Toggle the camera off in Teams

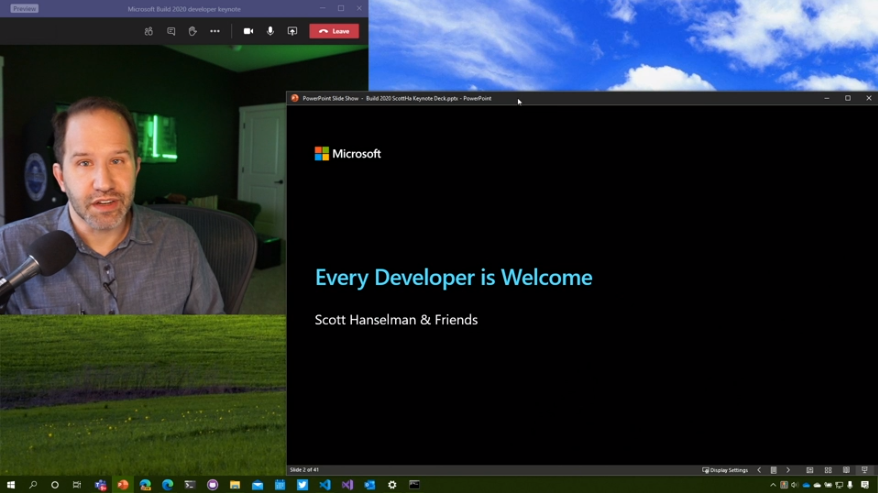[249, 31]
